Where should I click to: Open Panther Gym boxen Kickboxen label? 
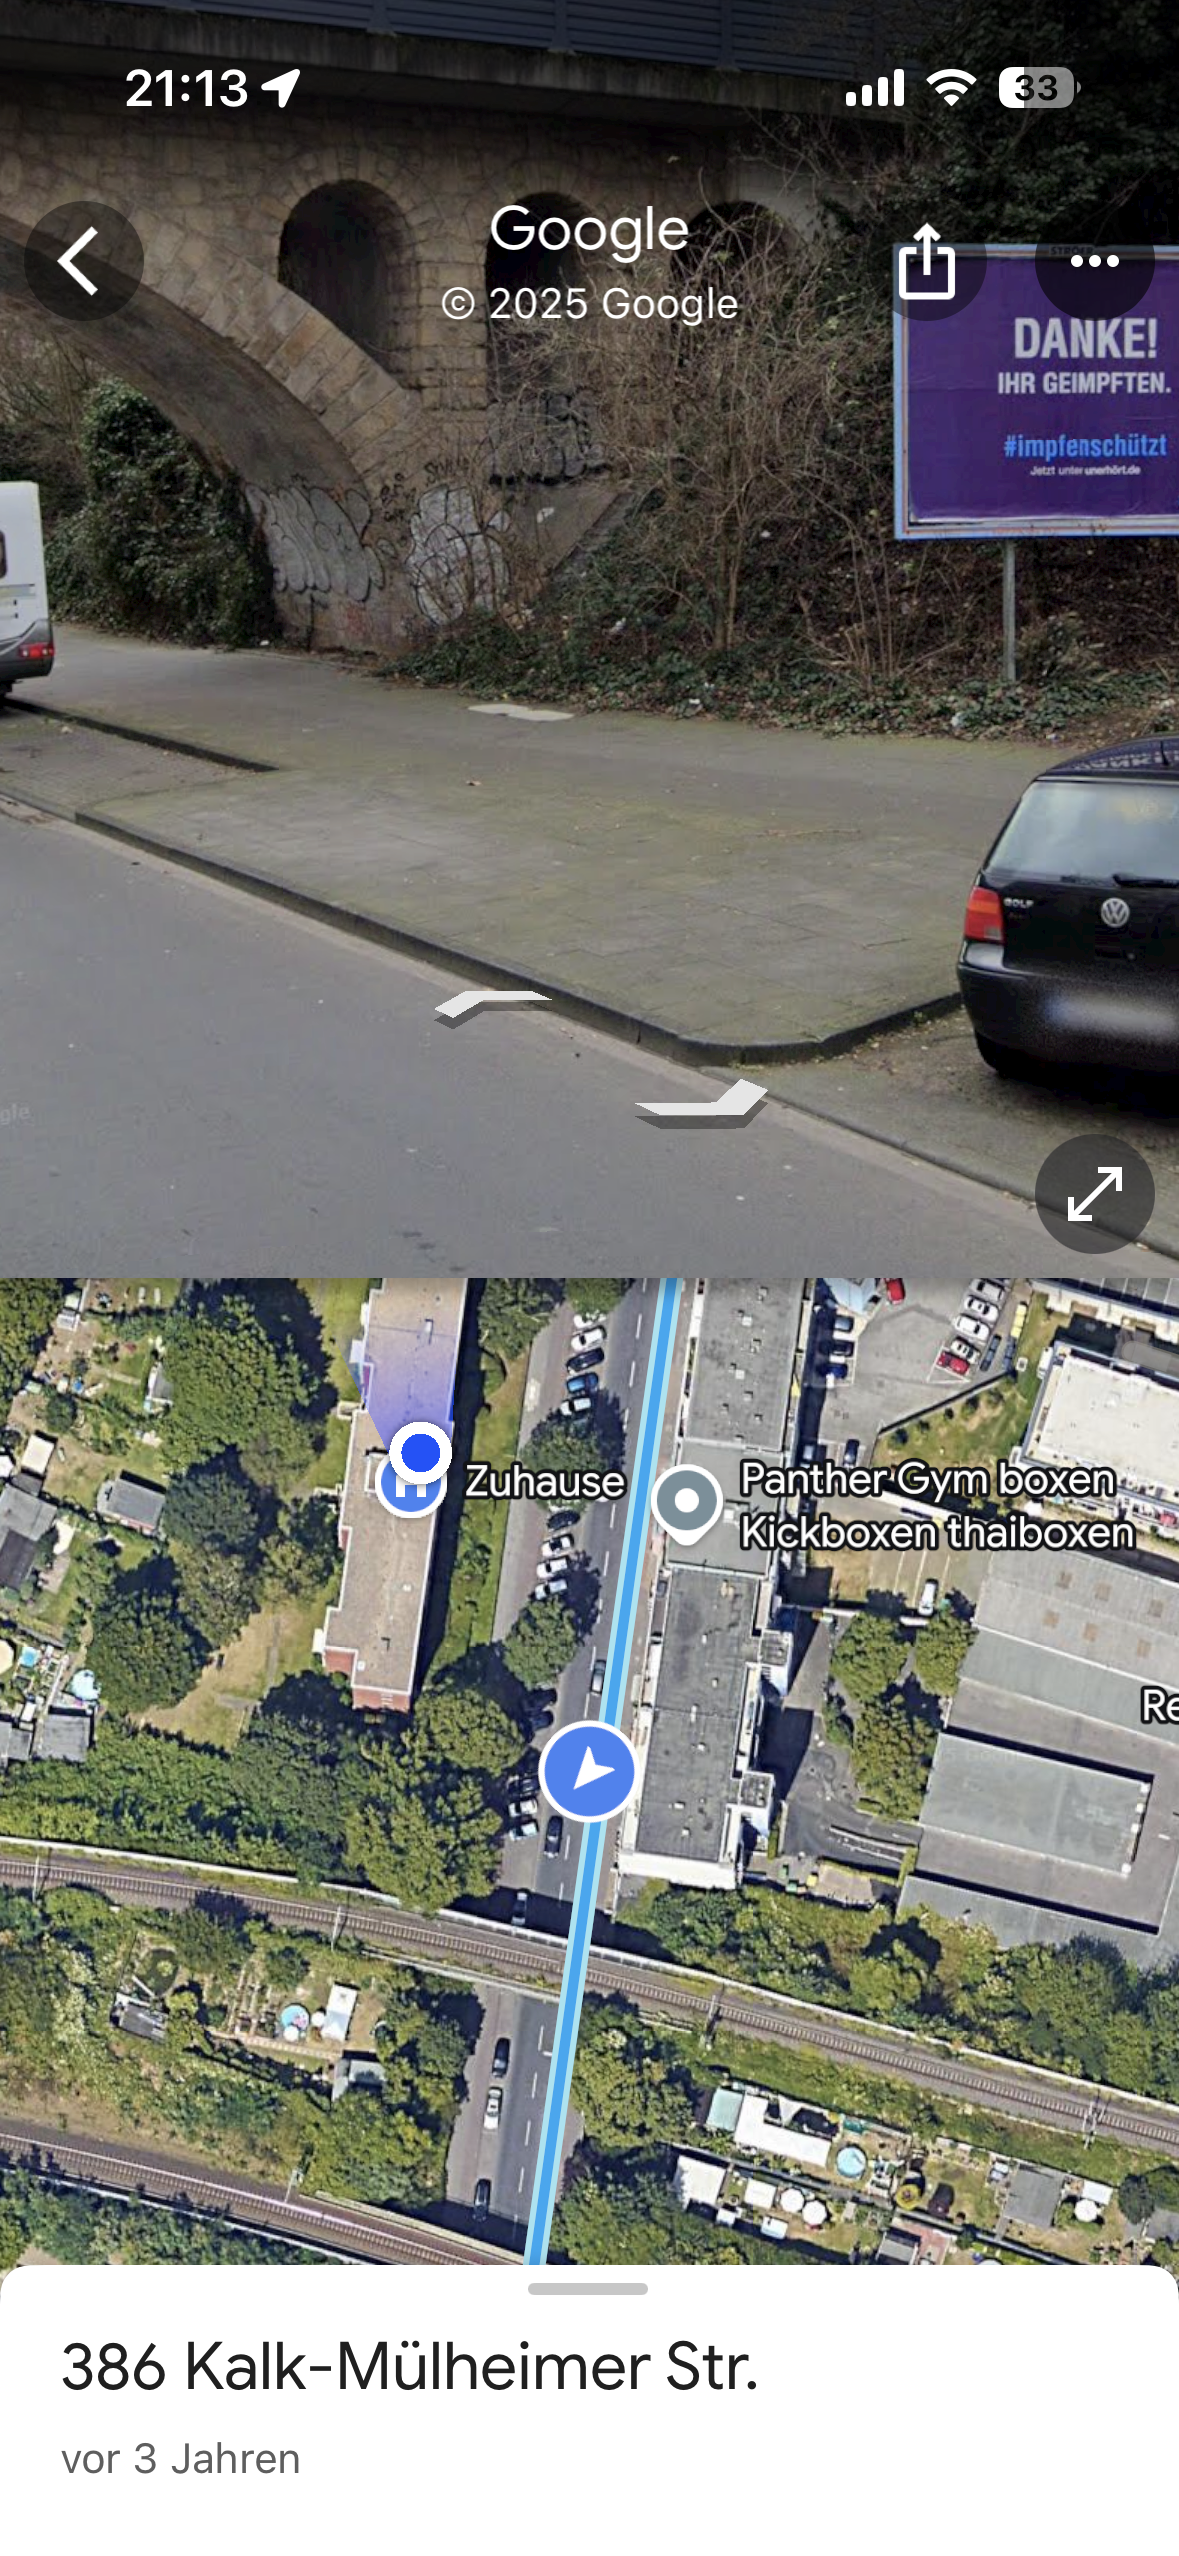click(x=938, y=1505)
